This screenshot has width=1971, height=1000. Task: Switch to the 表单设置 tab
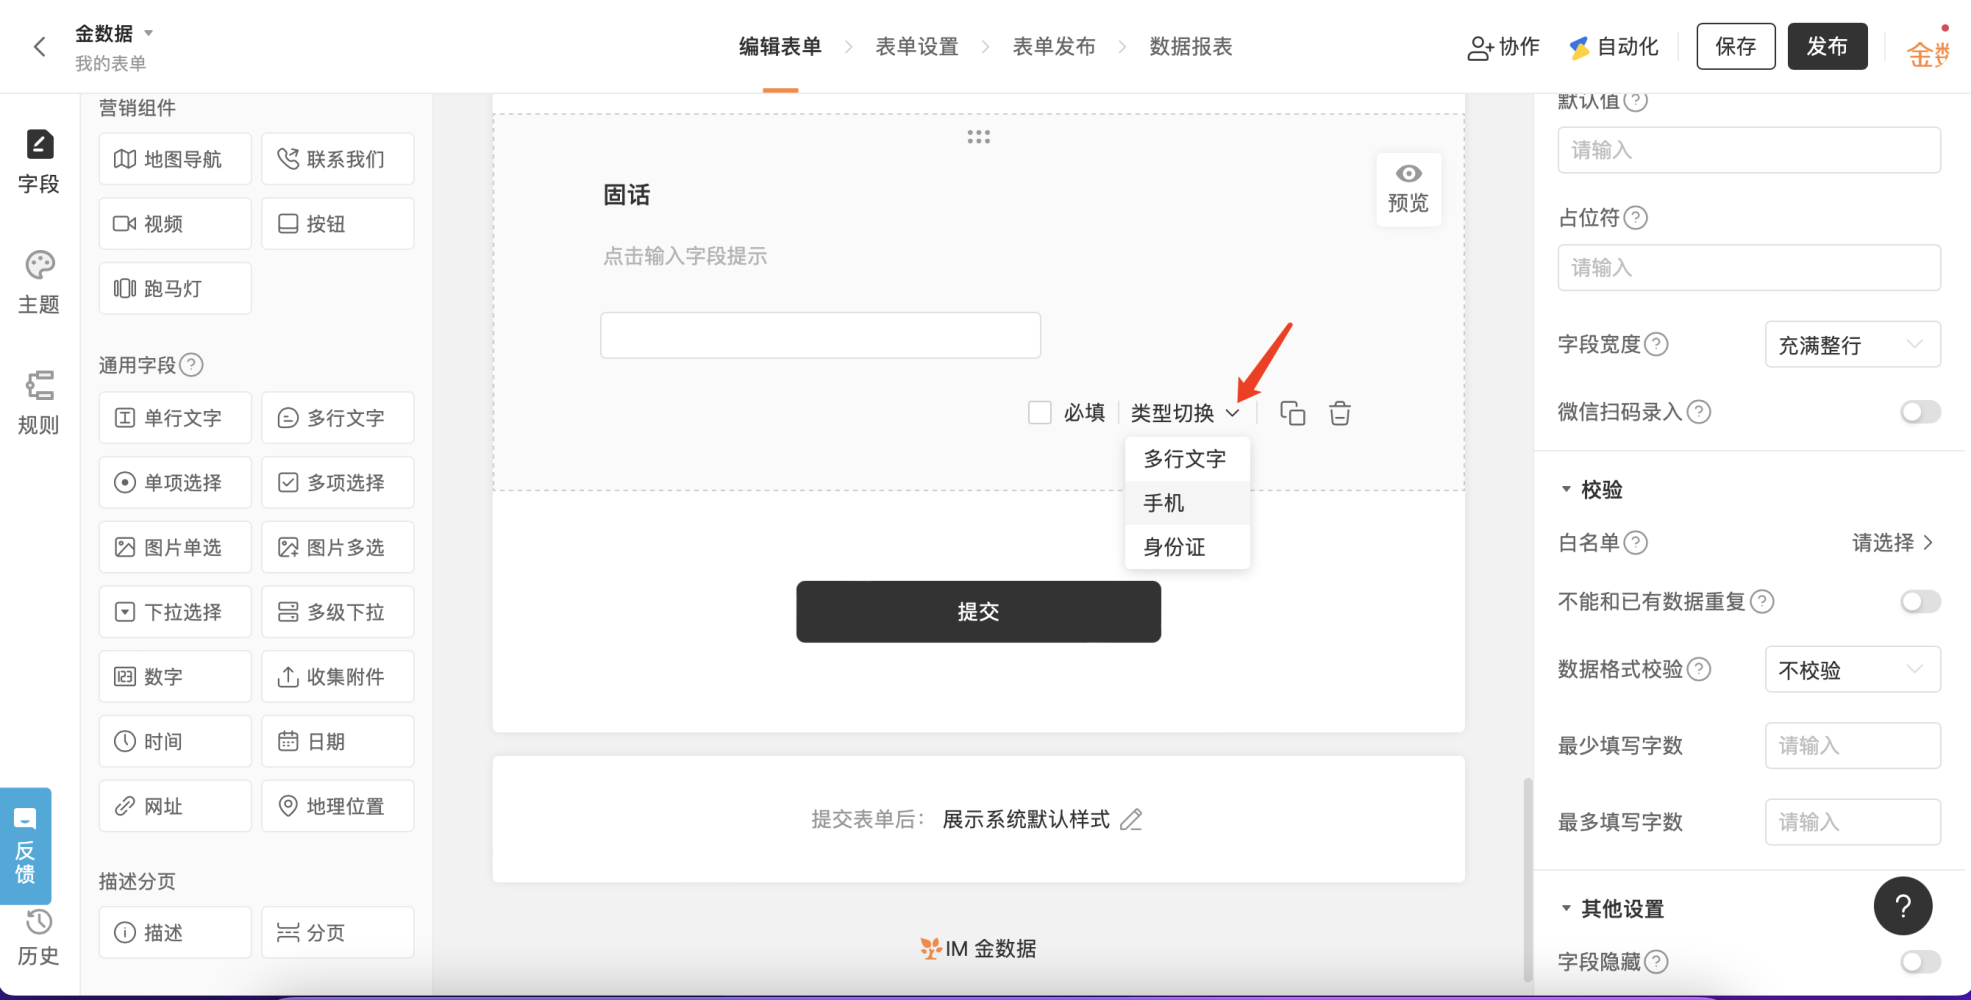[917, 47]
